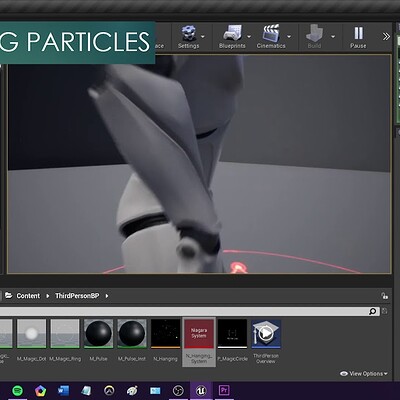This screenshot has height=400, width=400.
Task: Open Spotify from the taskbar
Action: pos(17,391)
